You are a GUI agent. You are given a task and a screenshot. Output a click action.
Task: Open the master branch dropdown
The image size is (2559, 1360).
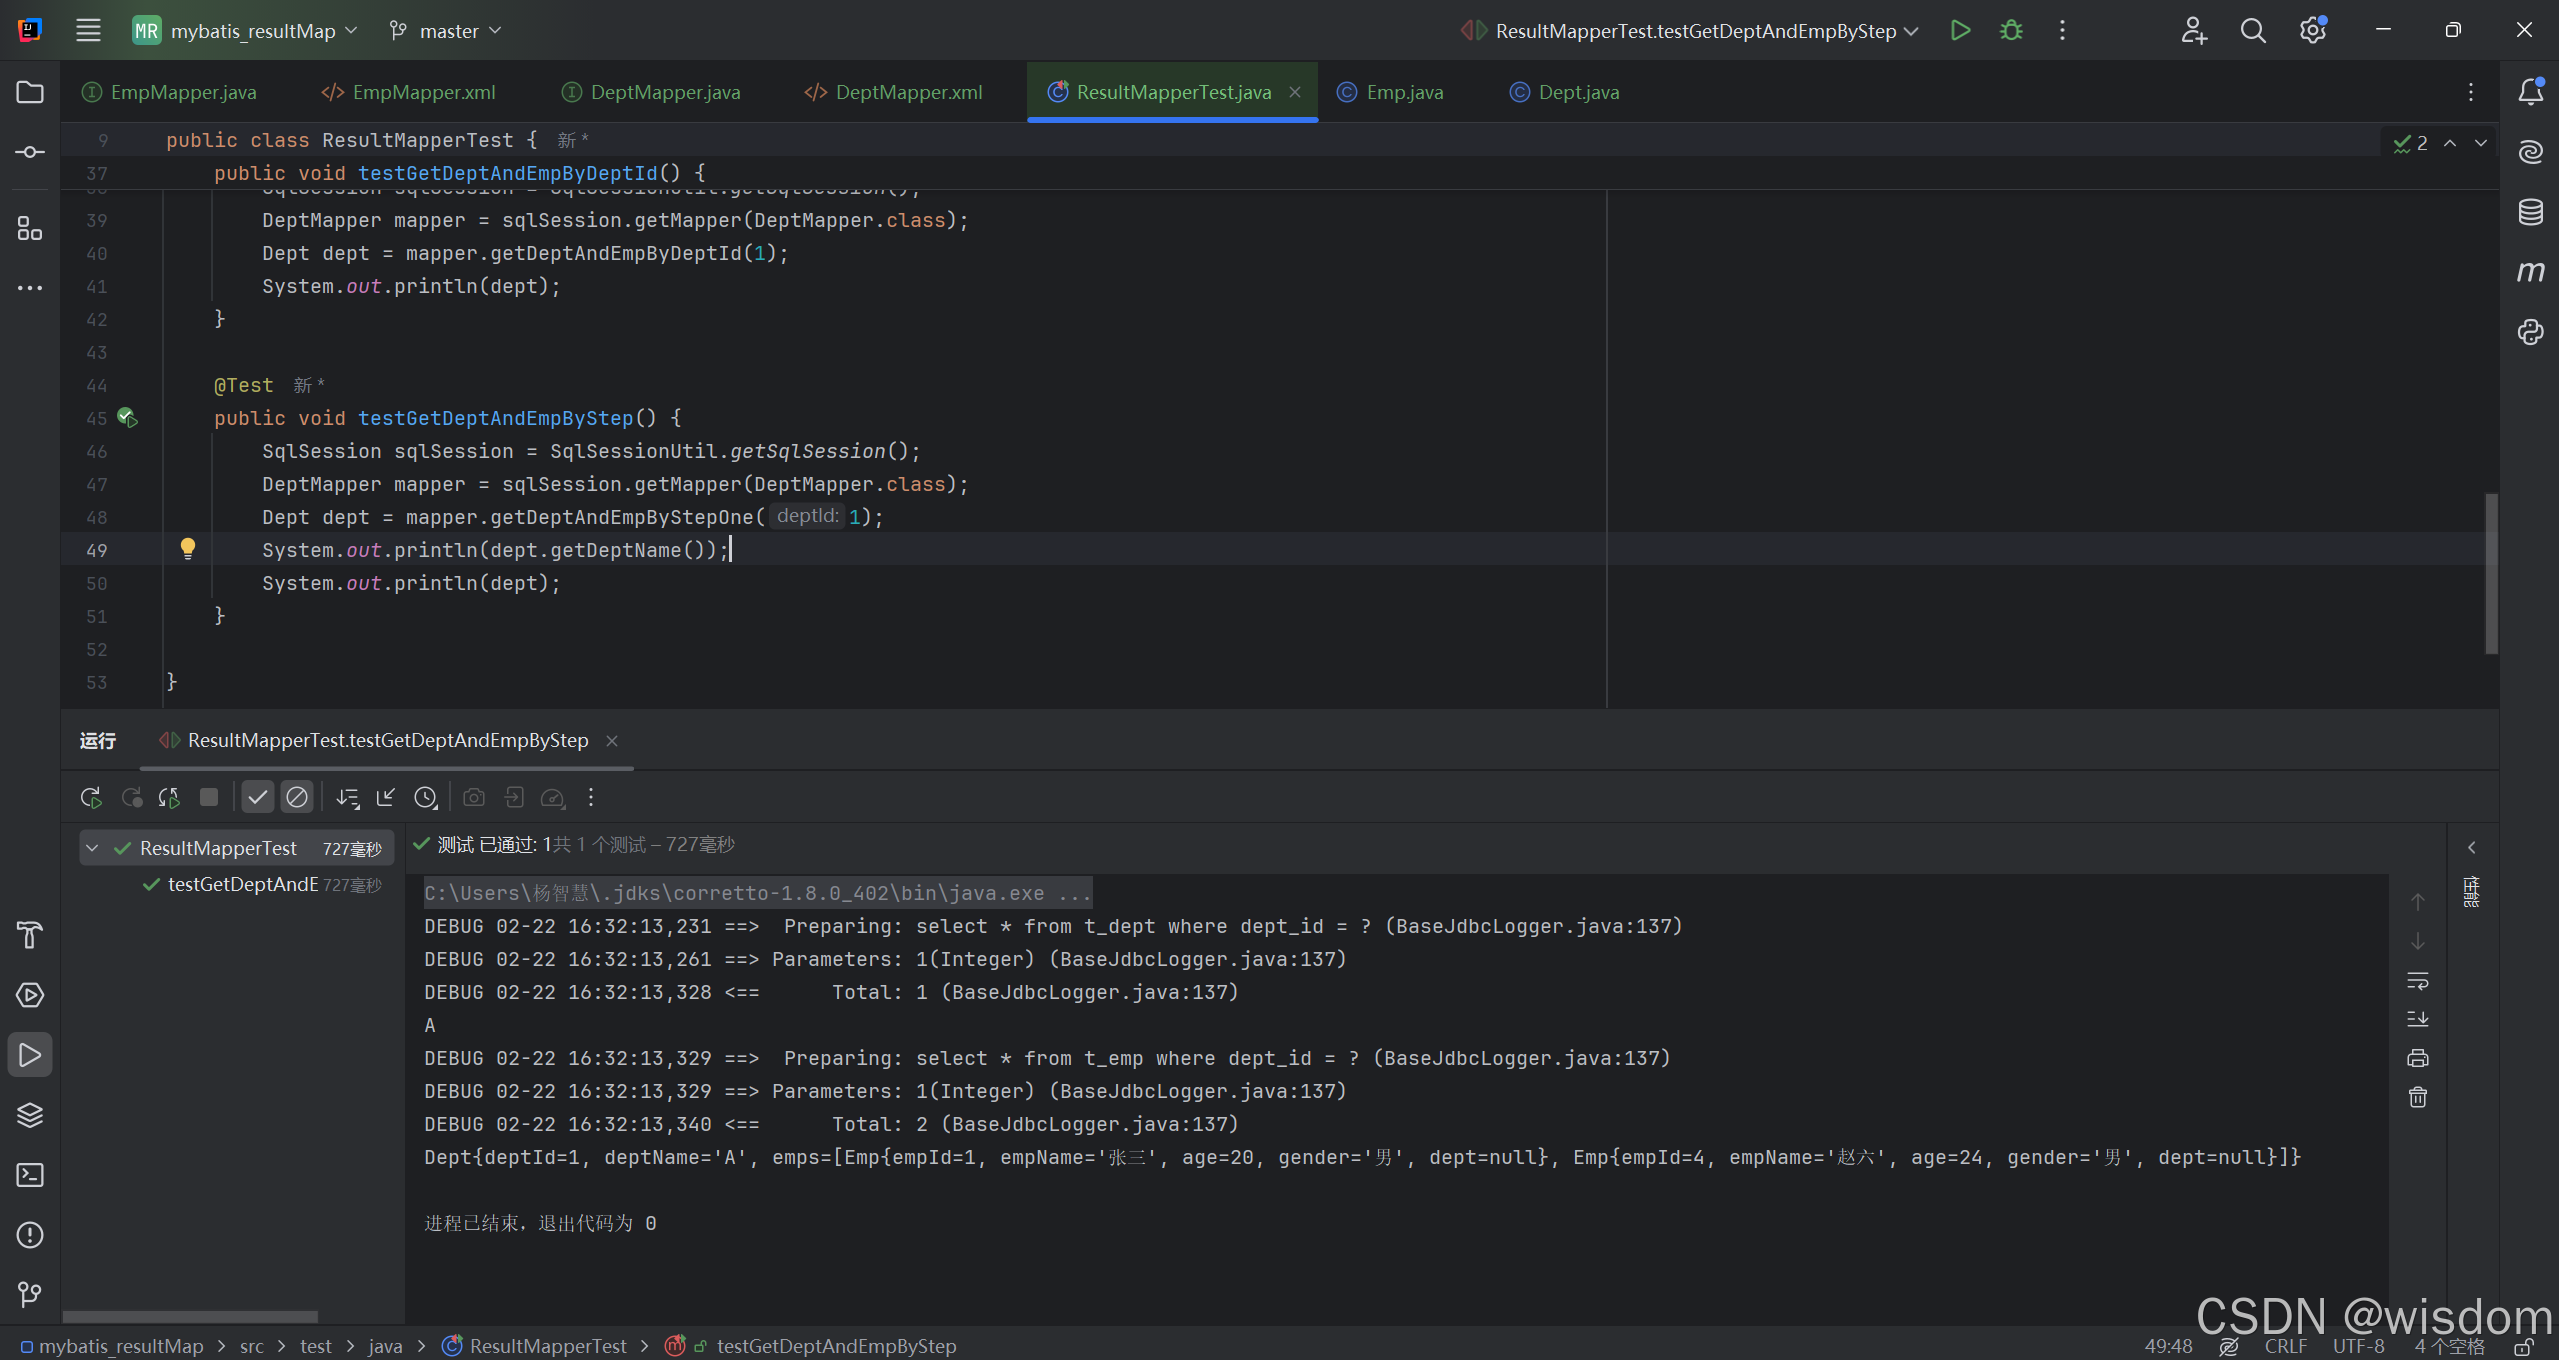[445, 30]
